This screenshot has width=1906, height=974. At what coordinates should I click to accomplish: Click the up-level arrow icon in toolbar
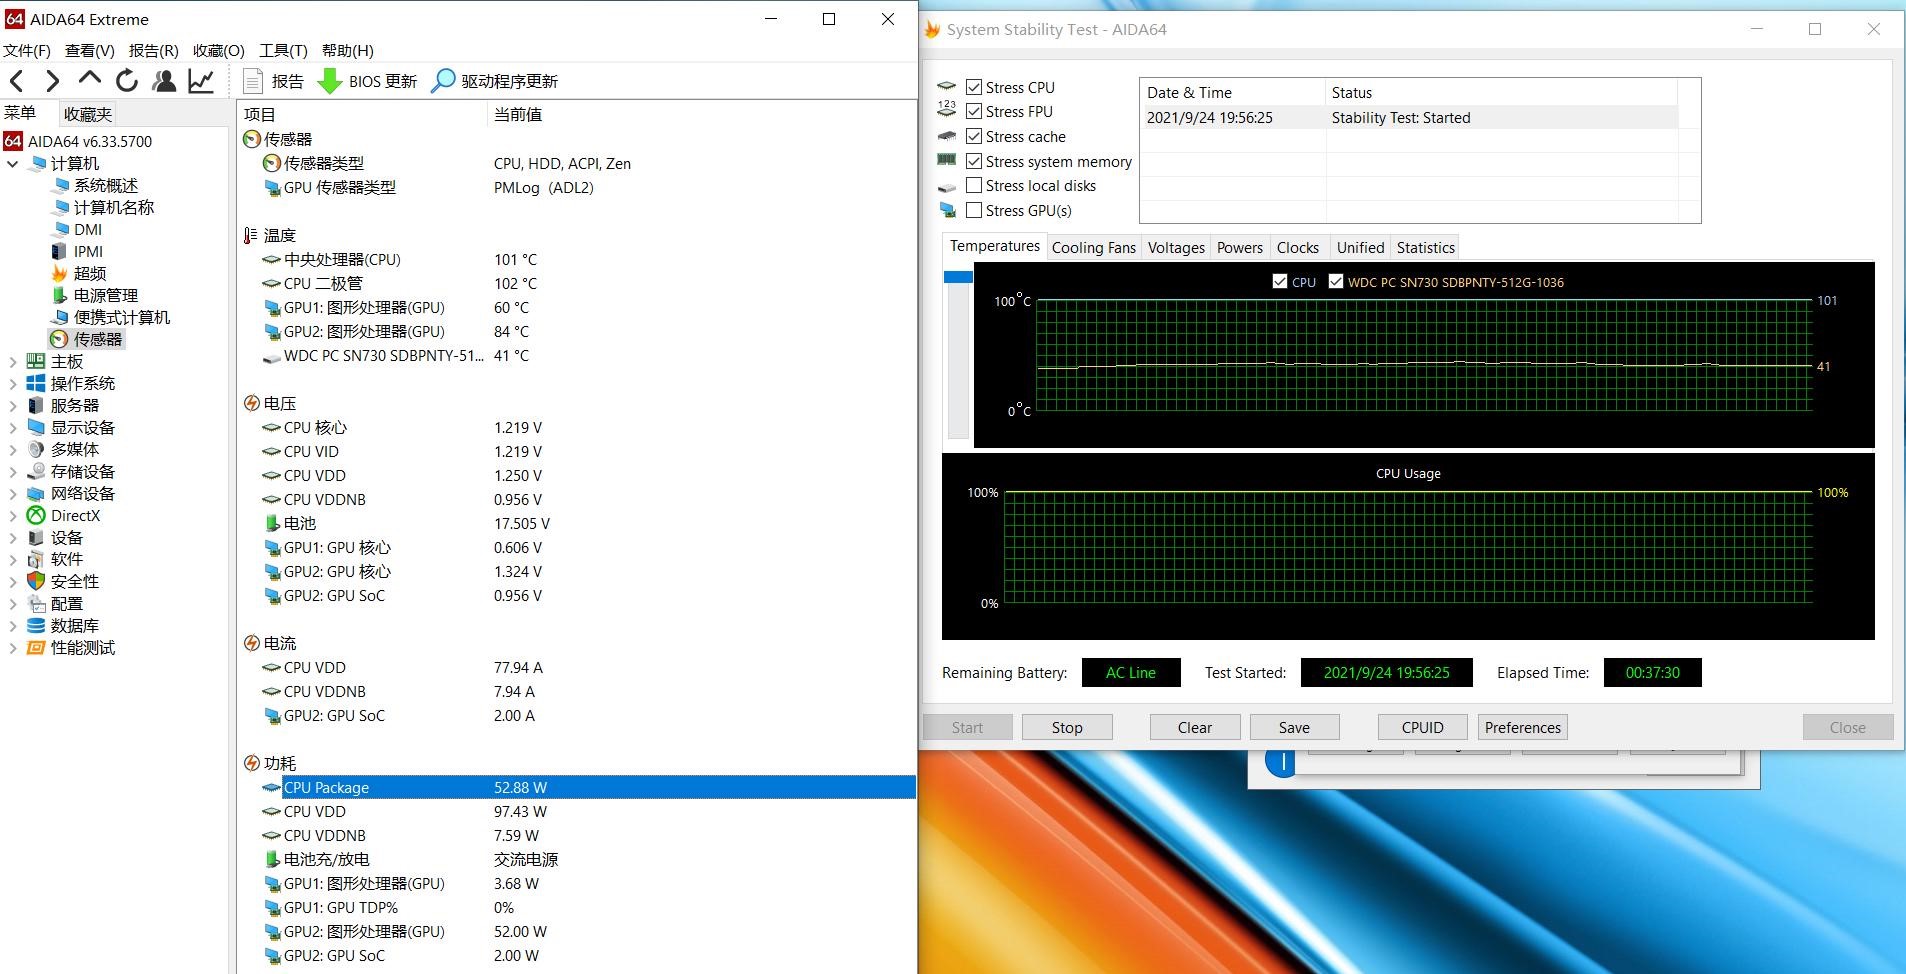pyautogui.click(x=90, y=79)
